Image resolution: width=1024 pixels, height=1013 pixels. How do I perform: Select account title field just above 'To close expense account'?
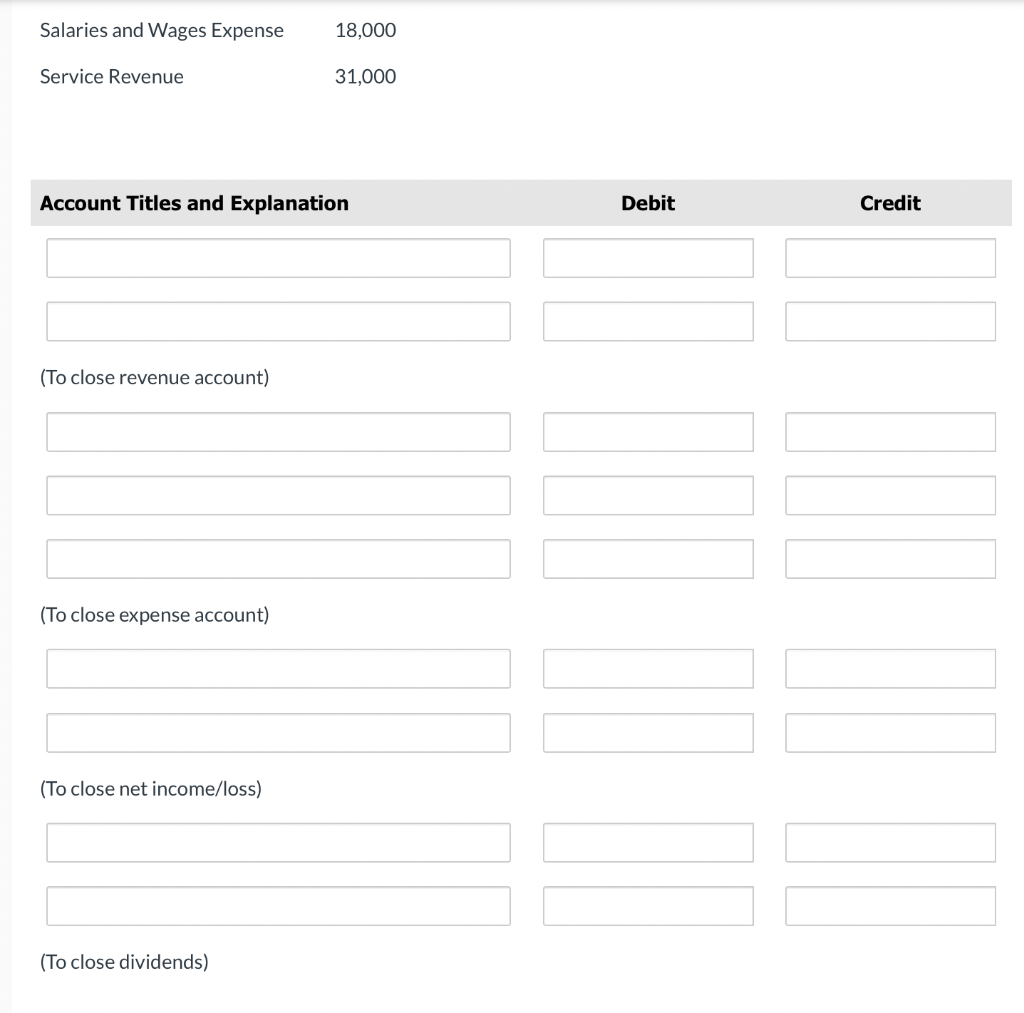[x=278, y=559]
